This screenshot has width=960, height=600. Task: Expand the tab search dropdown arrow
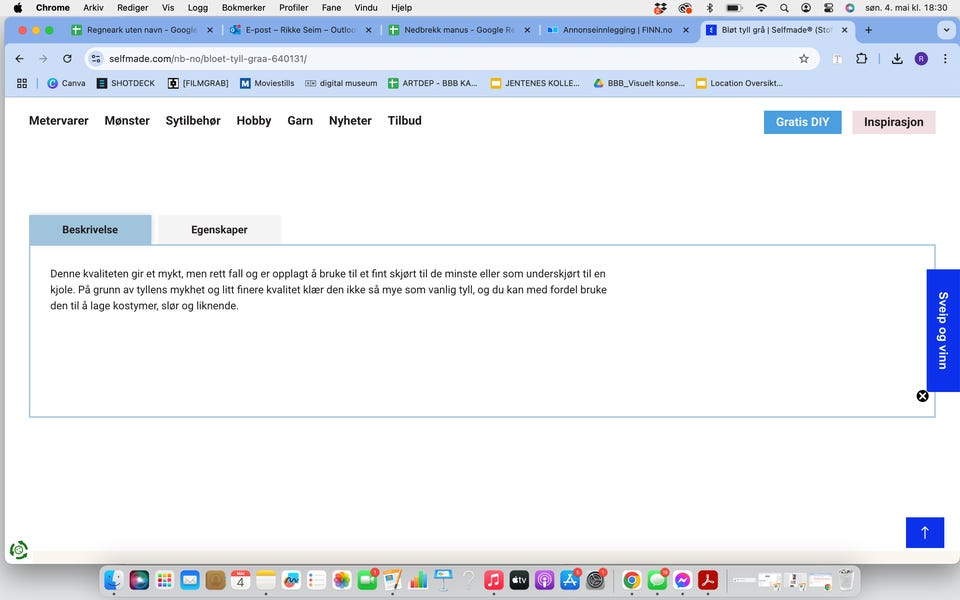[946, 30]
